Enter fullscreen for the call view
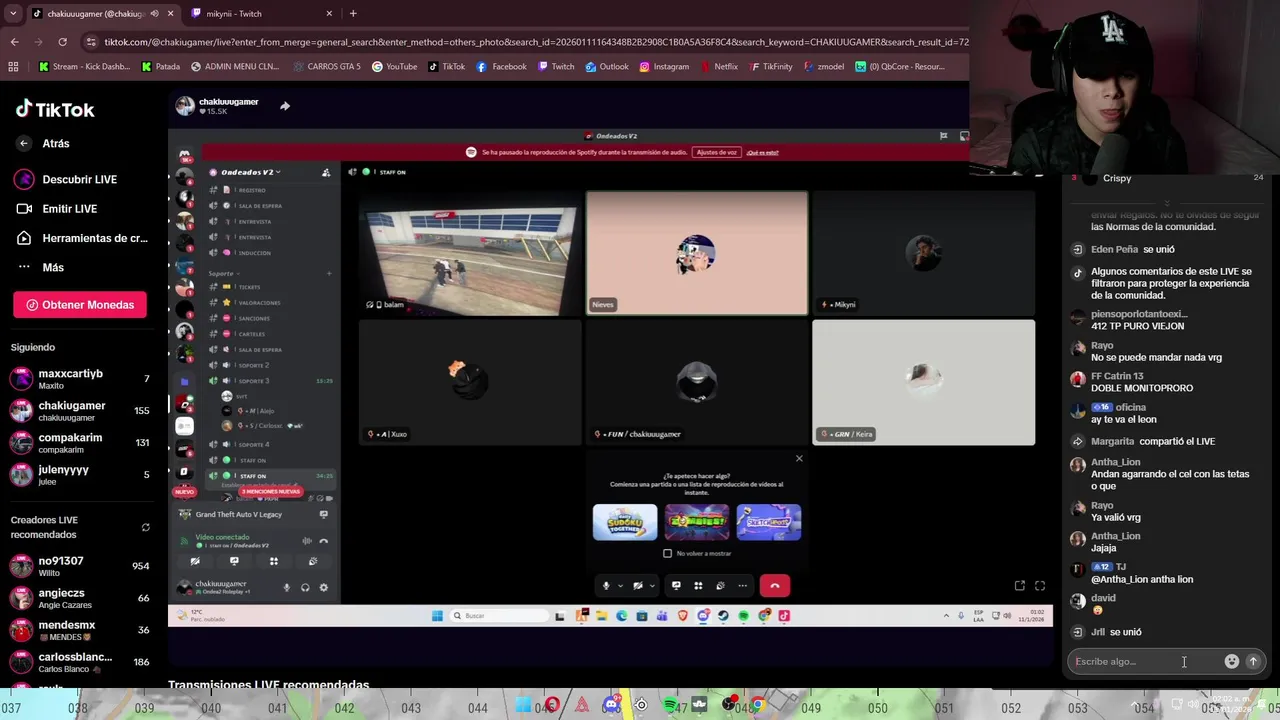The width and height of the screenshot is (1280, 720). pyautogui.click(x=1040, y=586)
